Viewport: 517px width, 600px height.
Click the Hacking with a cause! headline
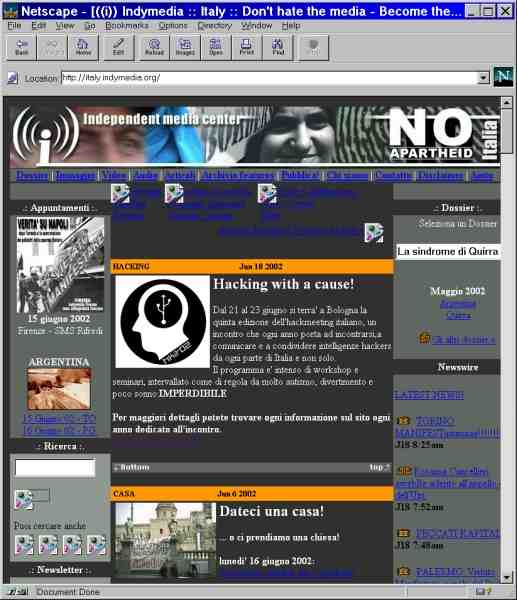(x=284, y=284)
